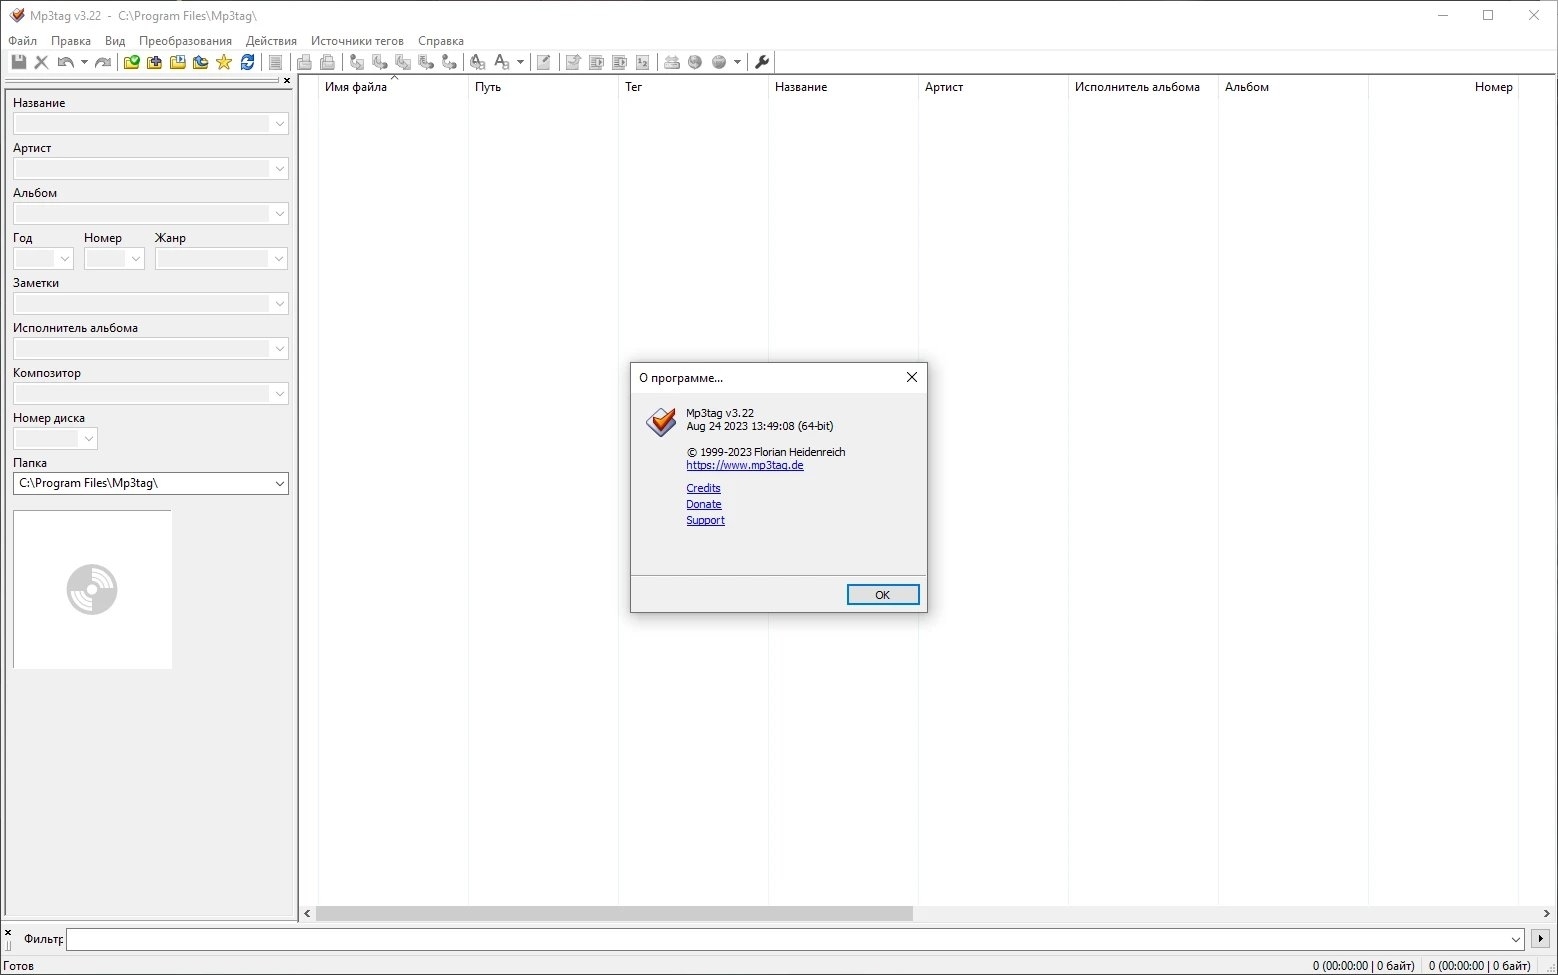Click the freedb globe icon in toolbar
Screen dimensions: 1558x975
click(695, 62)
